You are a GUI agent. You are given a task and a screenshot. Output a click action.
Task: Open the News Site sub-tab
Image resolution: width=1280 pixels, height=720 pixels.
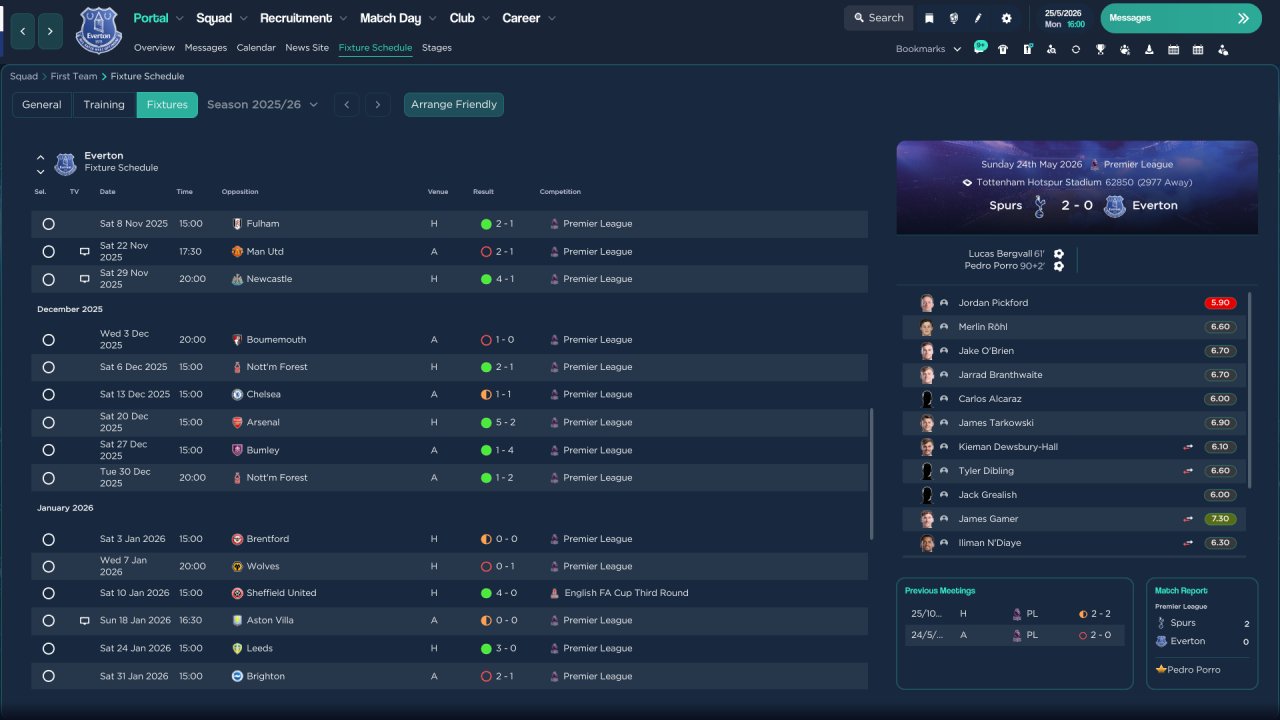[307, 48]
